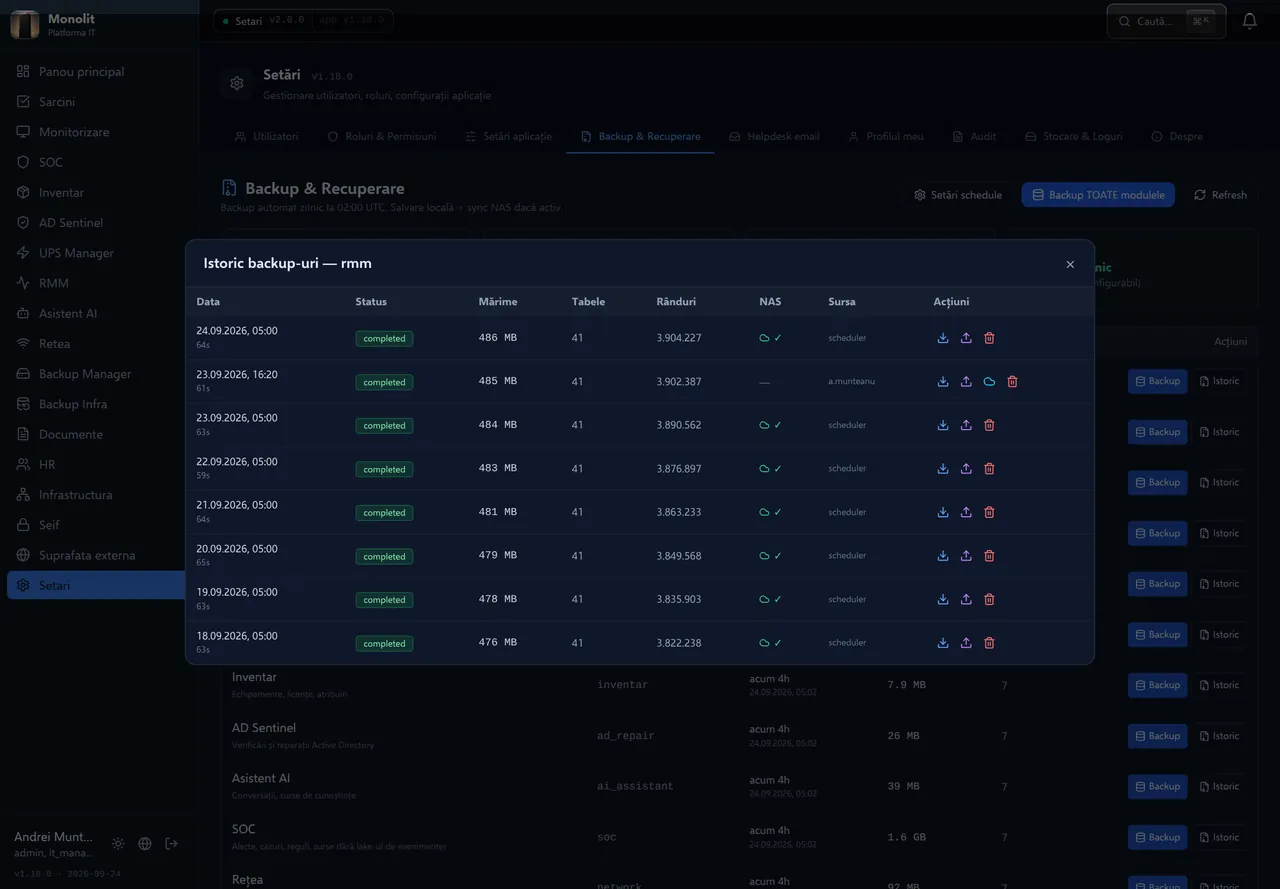Delete the 24.09.2026, 05:00 backup
The image size is (1280, 889).
[989, 338]
